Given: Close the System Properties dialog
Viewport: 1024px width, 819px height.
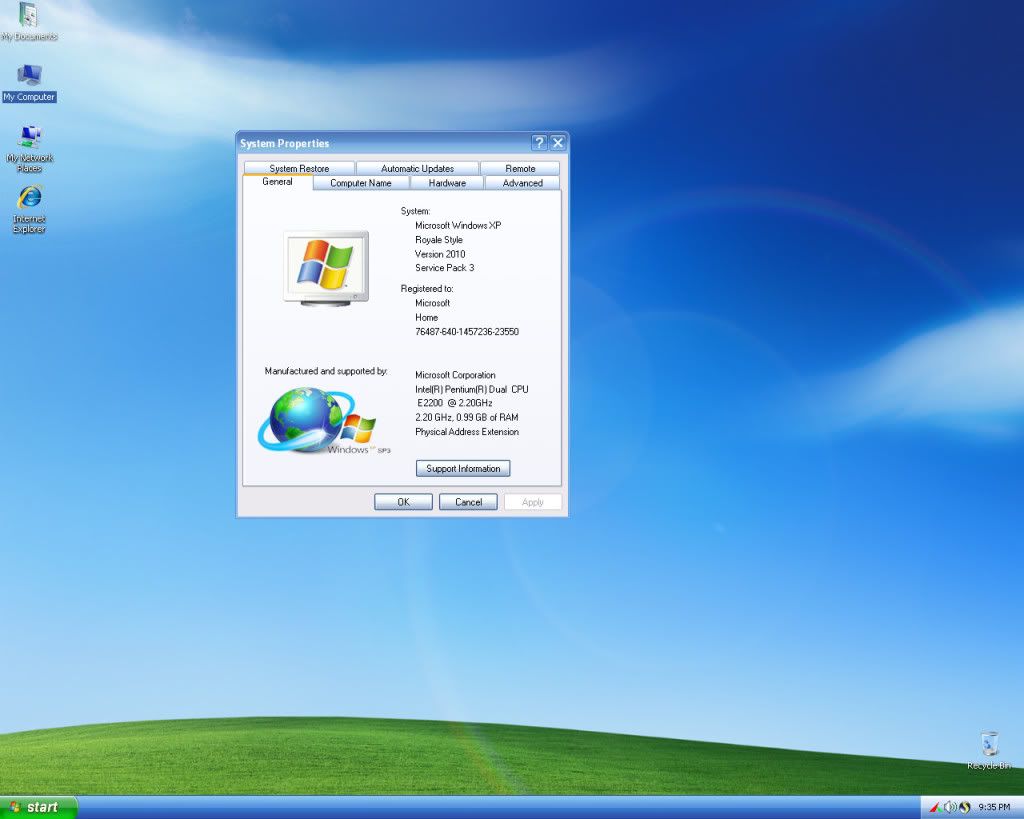Looking at the screenshot, I should 557,143.
